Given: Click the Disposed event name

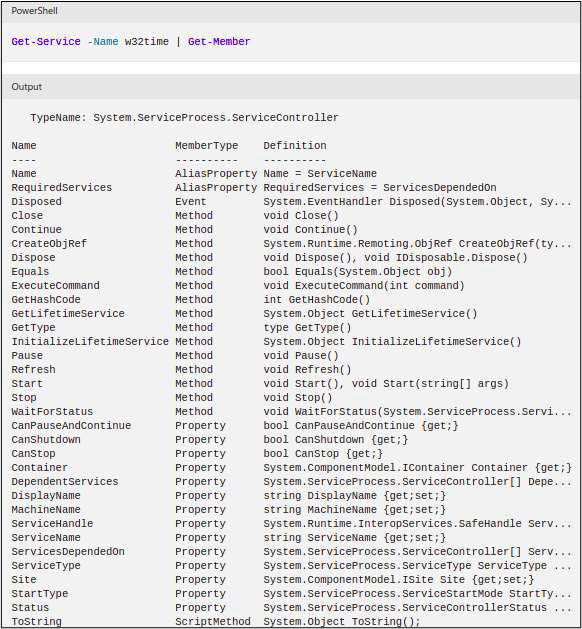Looking at the screenshot, I should tap(37, 202).
